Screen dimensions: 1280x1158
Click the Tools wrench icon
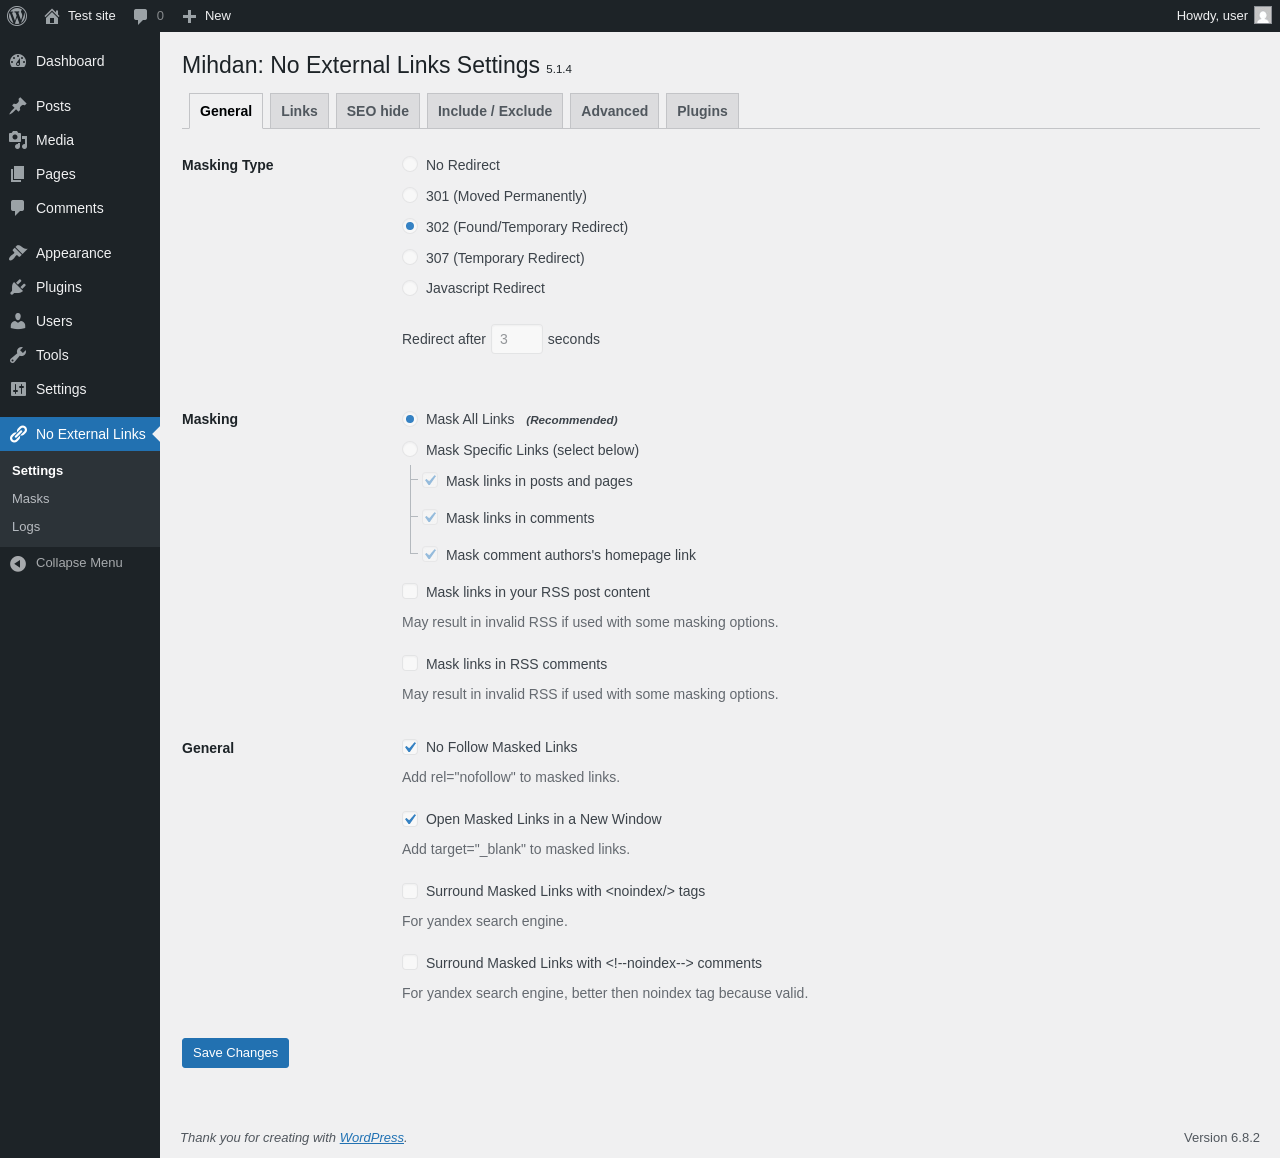tap(18, 355)
